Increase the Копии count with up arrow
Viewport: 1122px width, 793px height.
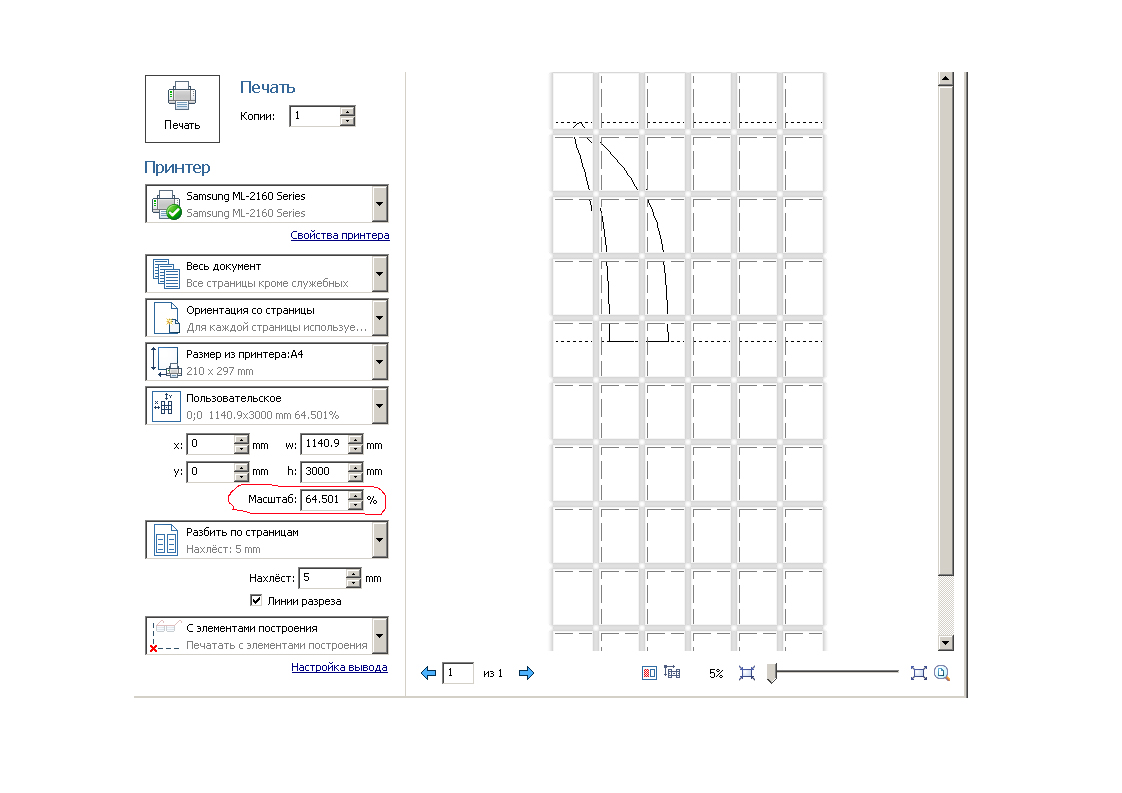[348, 111]
